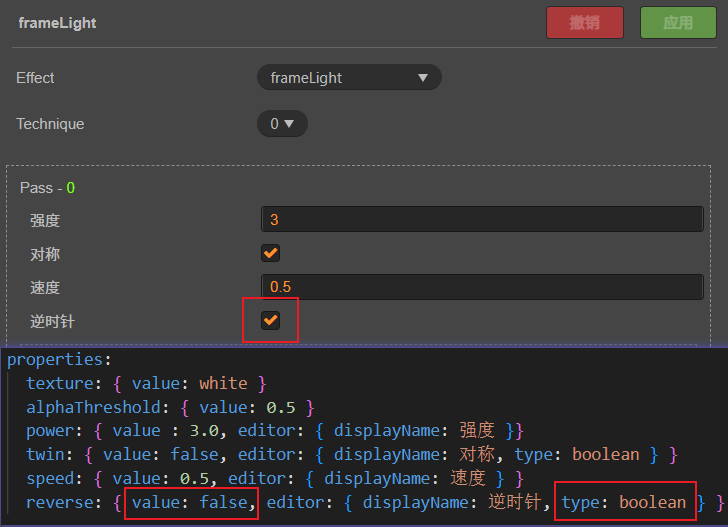
Task: Click the 'properties:' line in code
Action: (x=59, y=359)
